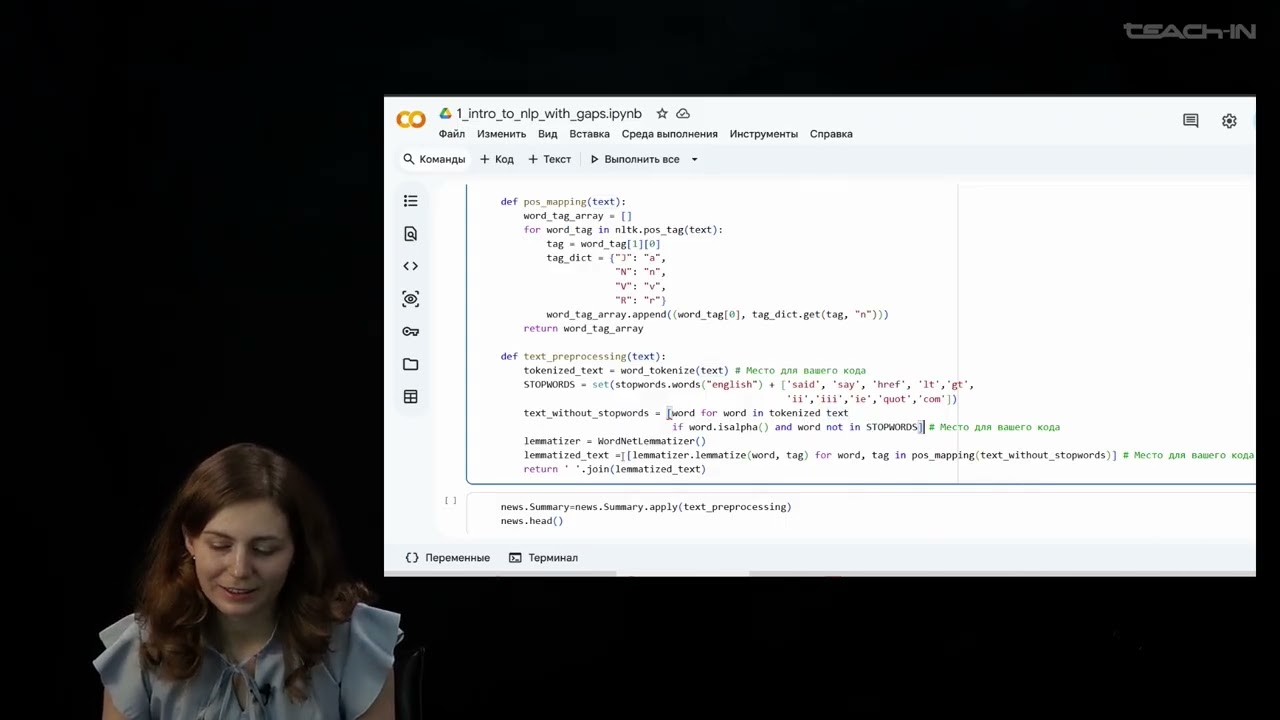Viewport: 1280px width, 720px height.
Task: Click the cloud save status icon
Action: pyautogui.click(x=683, y=114)
